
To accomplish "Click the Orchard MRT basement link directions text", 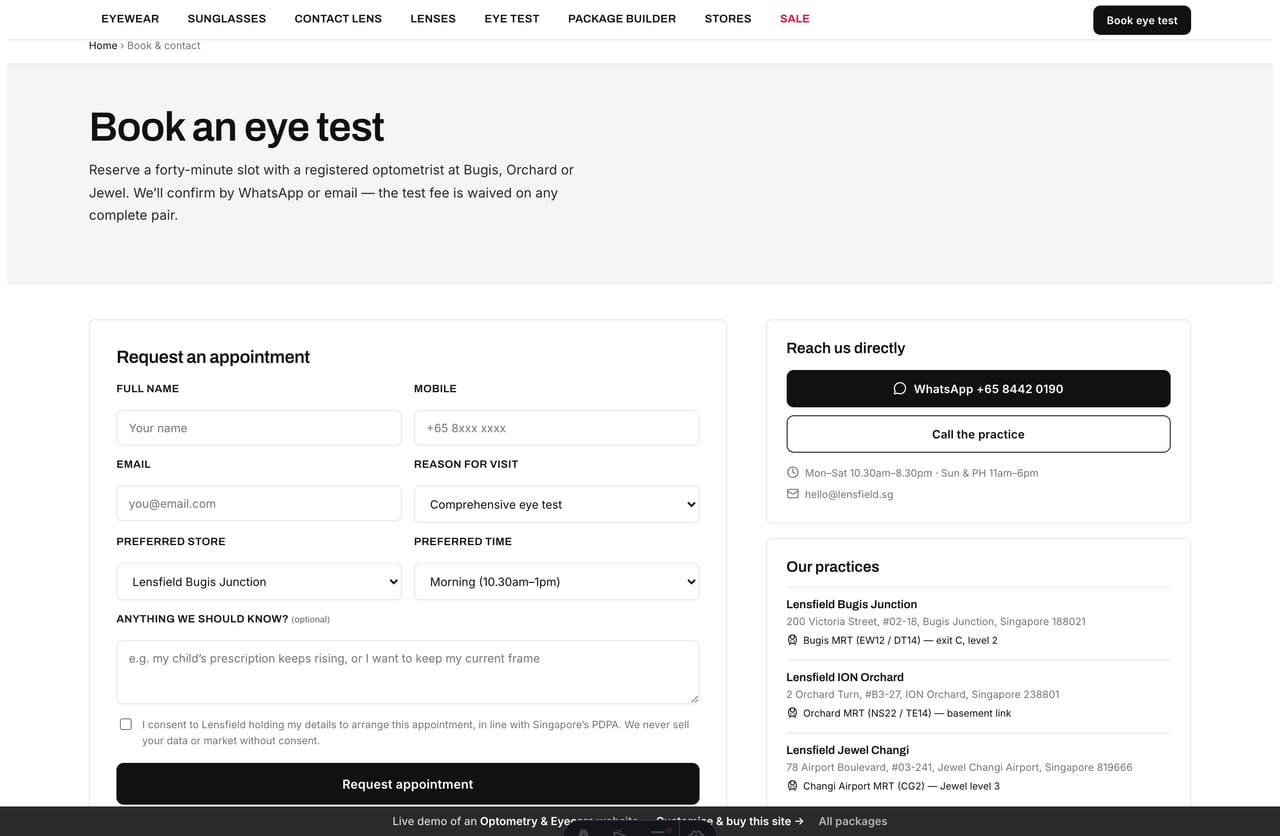I will 907,713.
